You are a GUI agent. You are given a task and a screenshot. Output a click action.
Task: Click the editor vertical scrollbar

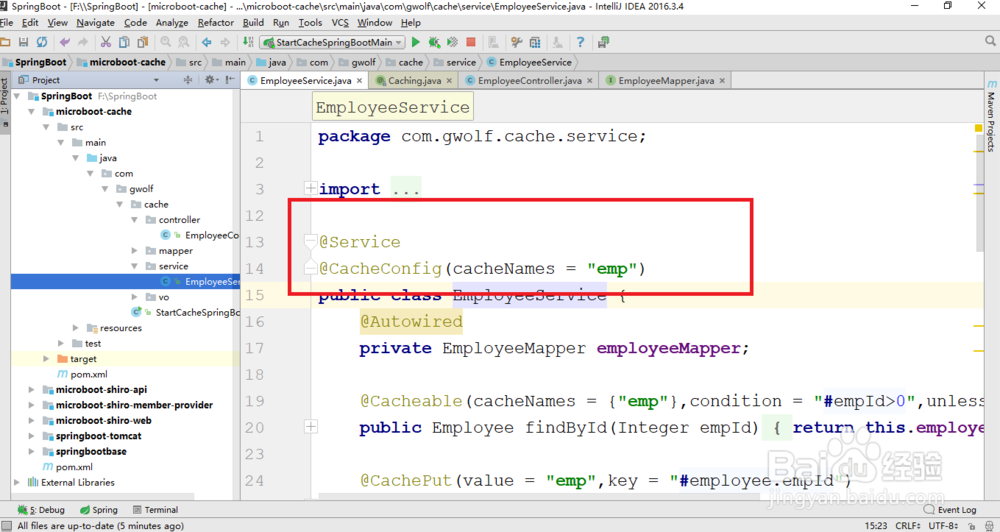(979, 191)
